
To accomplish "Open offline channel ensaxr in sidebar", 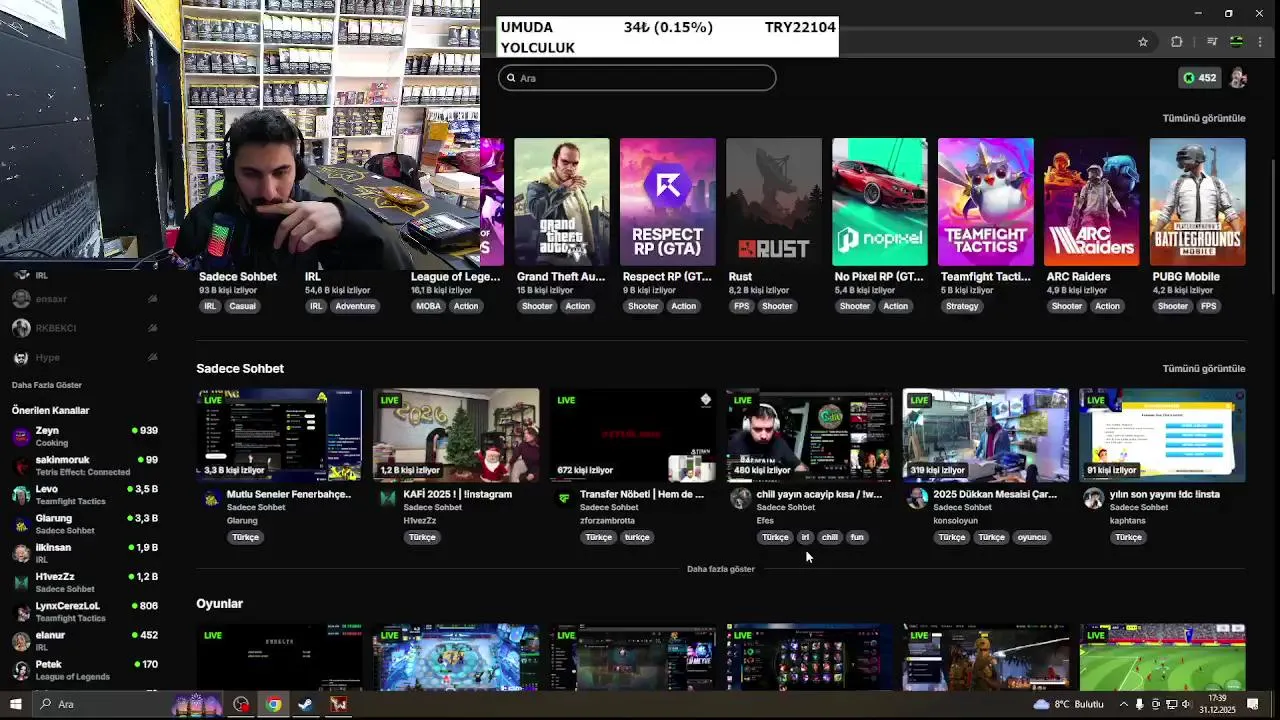I will coord(85,299).
